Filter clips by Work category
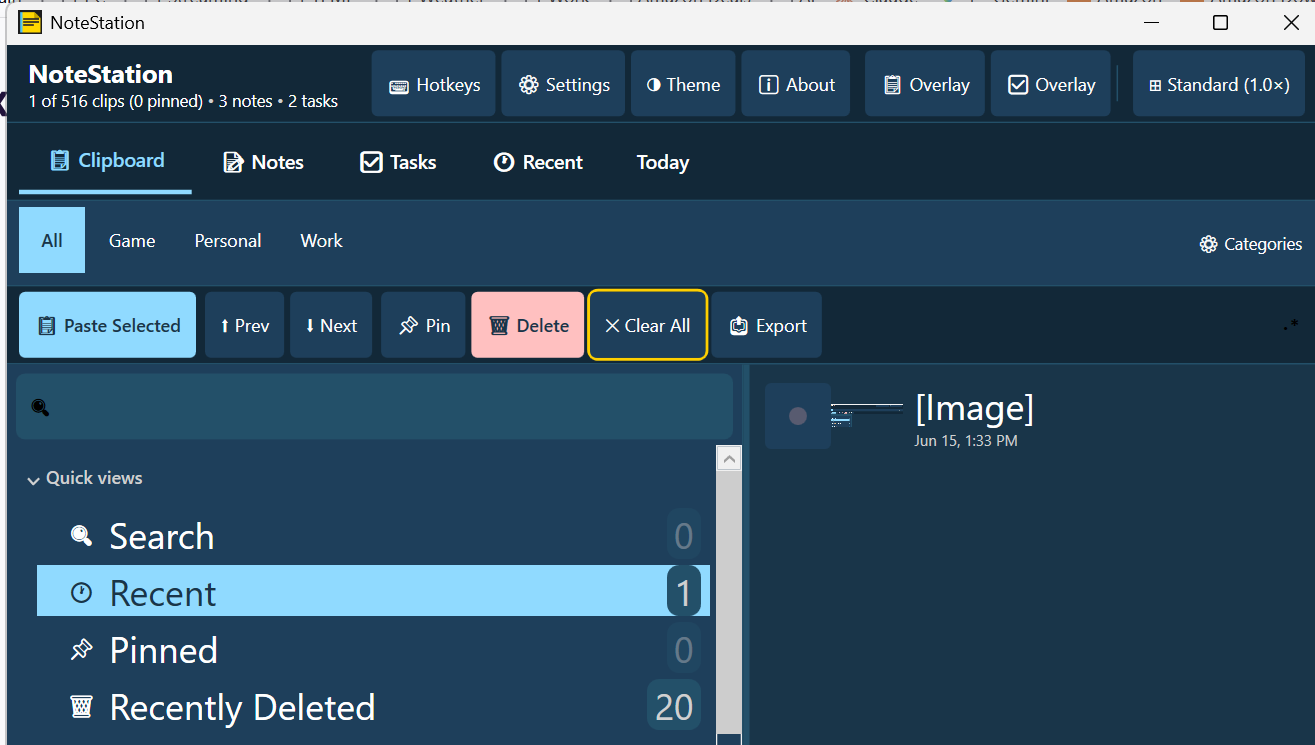The width and height of the screenshot is (1315, 745). pyautogui.click(x=321, y=240)
